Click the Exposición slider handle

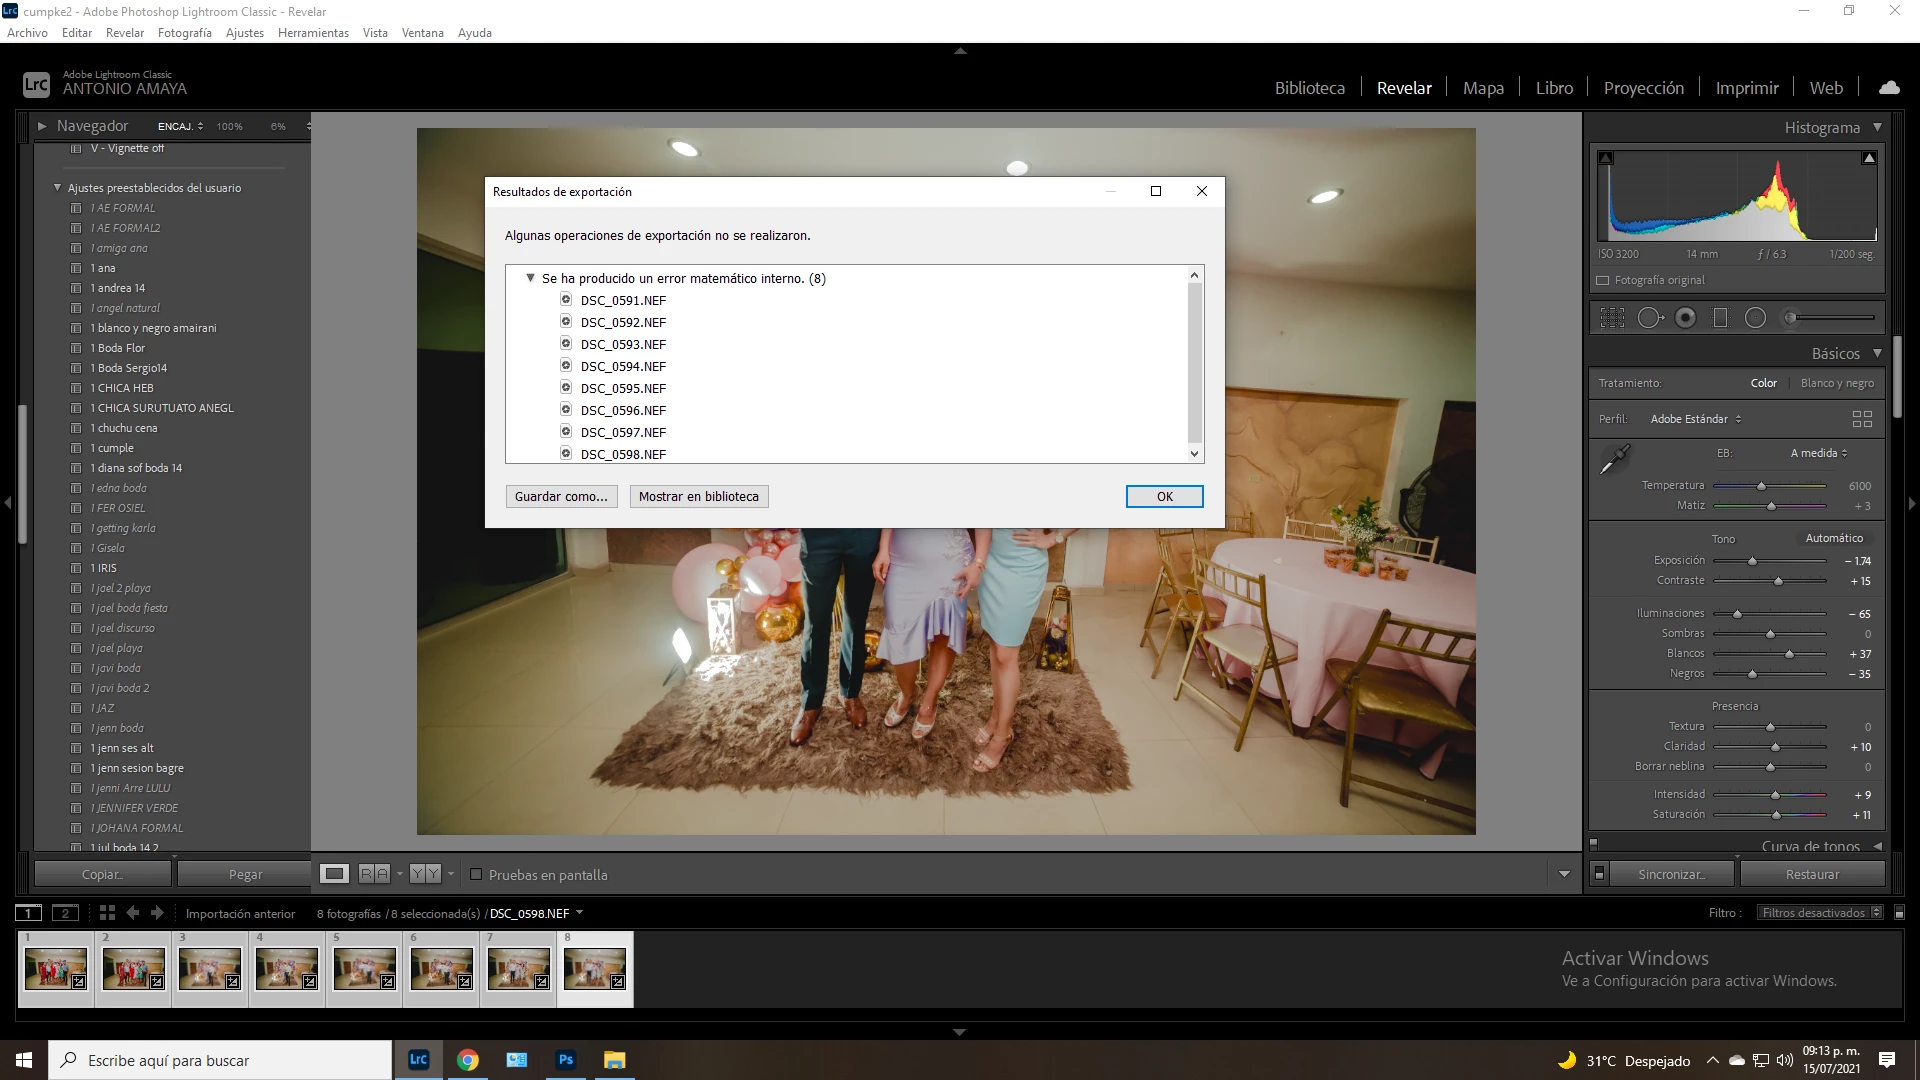[1752, 561]
